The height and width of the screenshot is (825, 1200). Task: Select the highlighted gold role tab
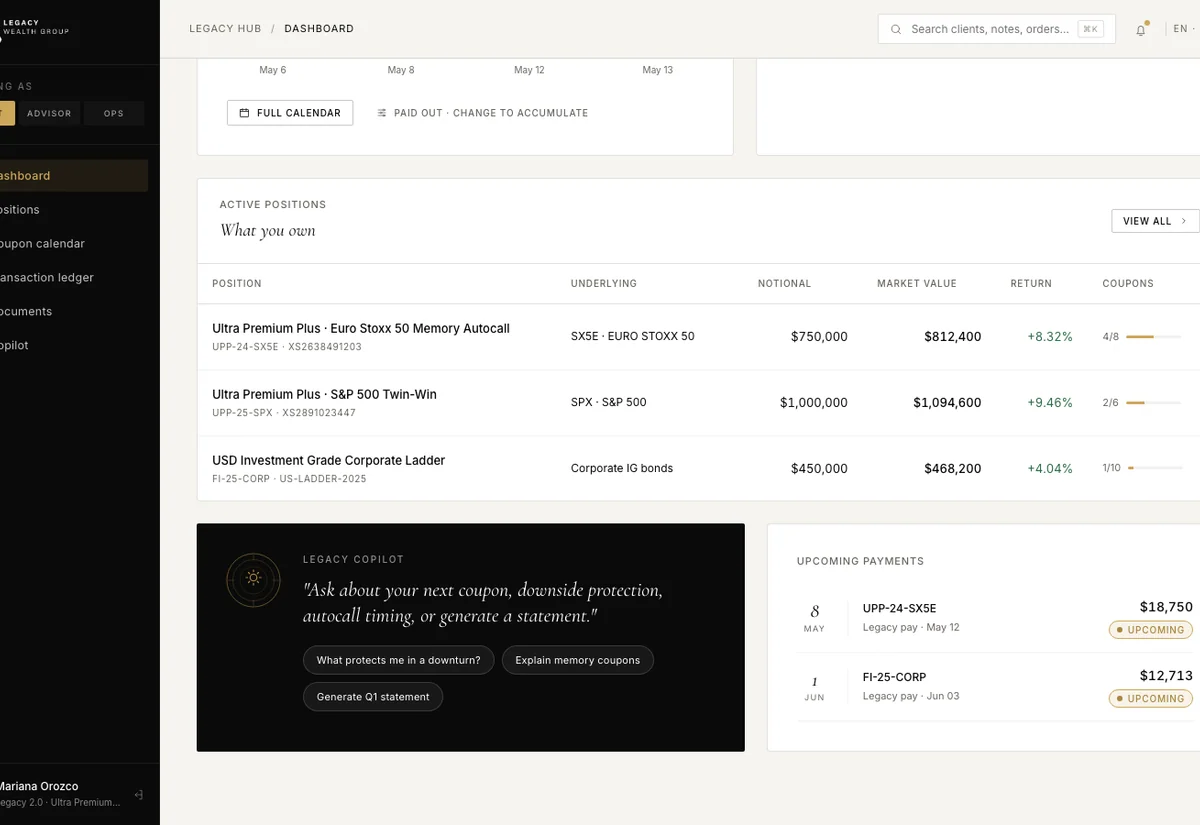click(x=7, y=113)
